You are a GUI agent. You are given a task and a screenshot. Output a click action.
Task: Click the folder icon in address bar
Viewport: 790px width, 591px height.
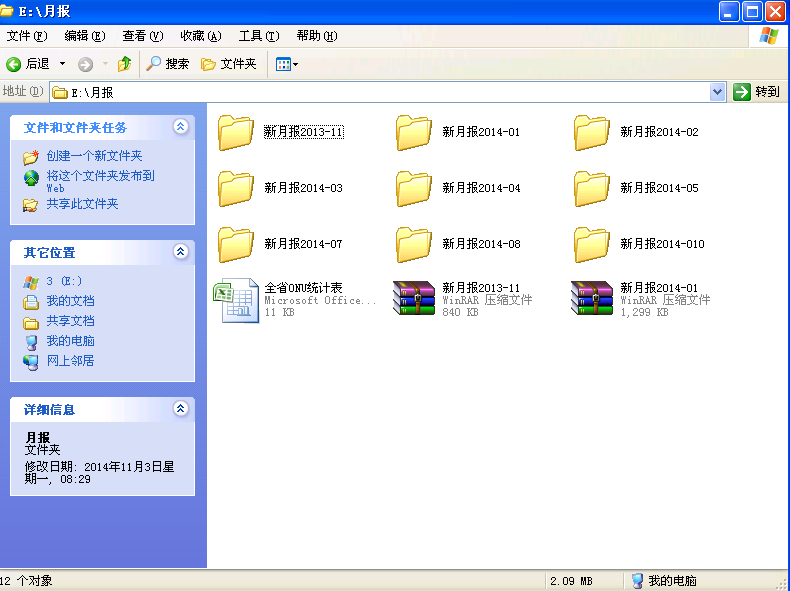click(60, 93)
